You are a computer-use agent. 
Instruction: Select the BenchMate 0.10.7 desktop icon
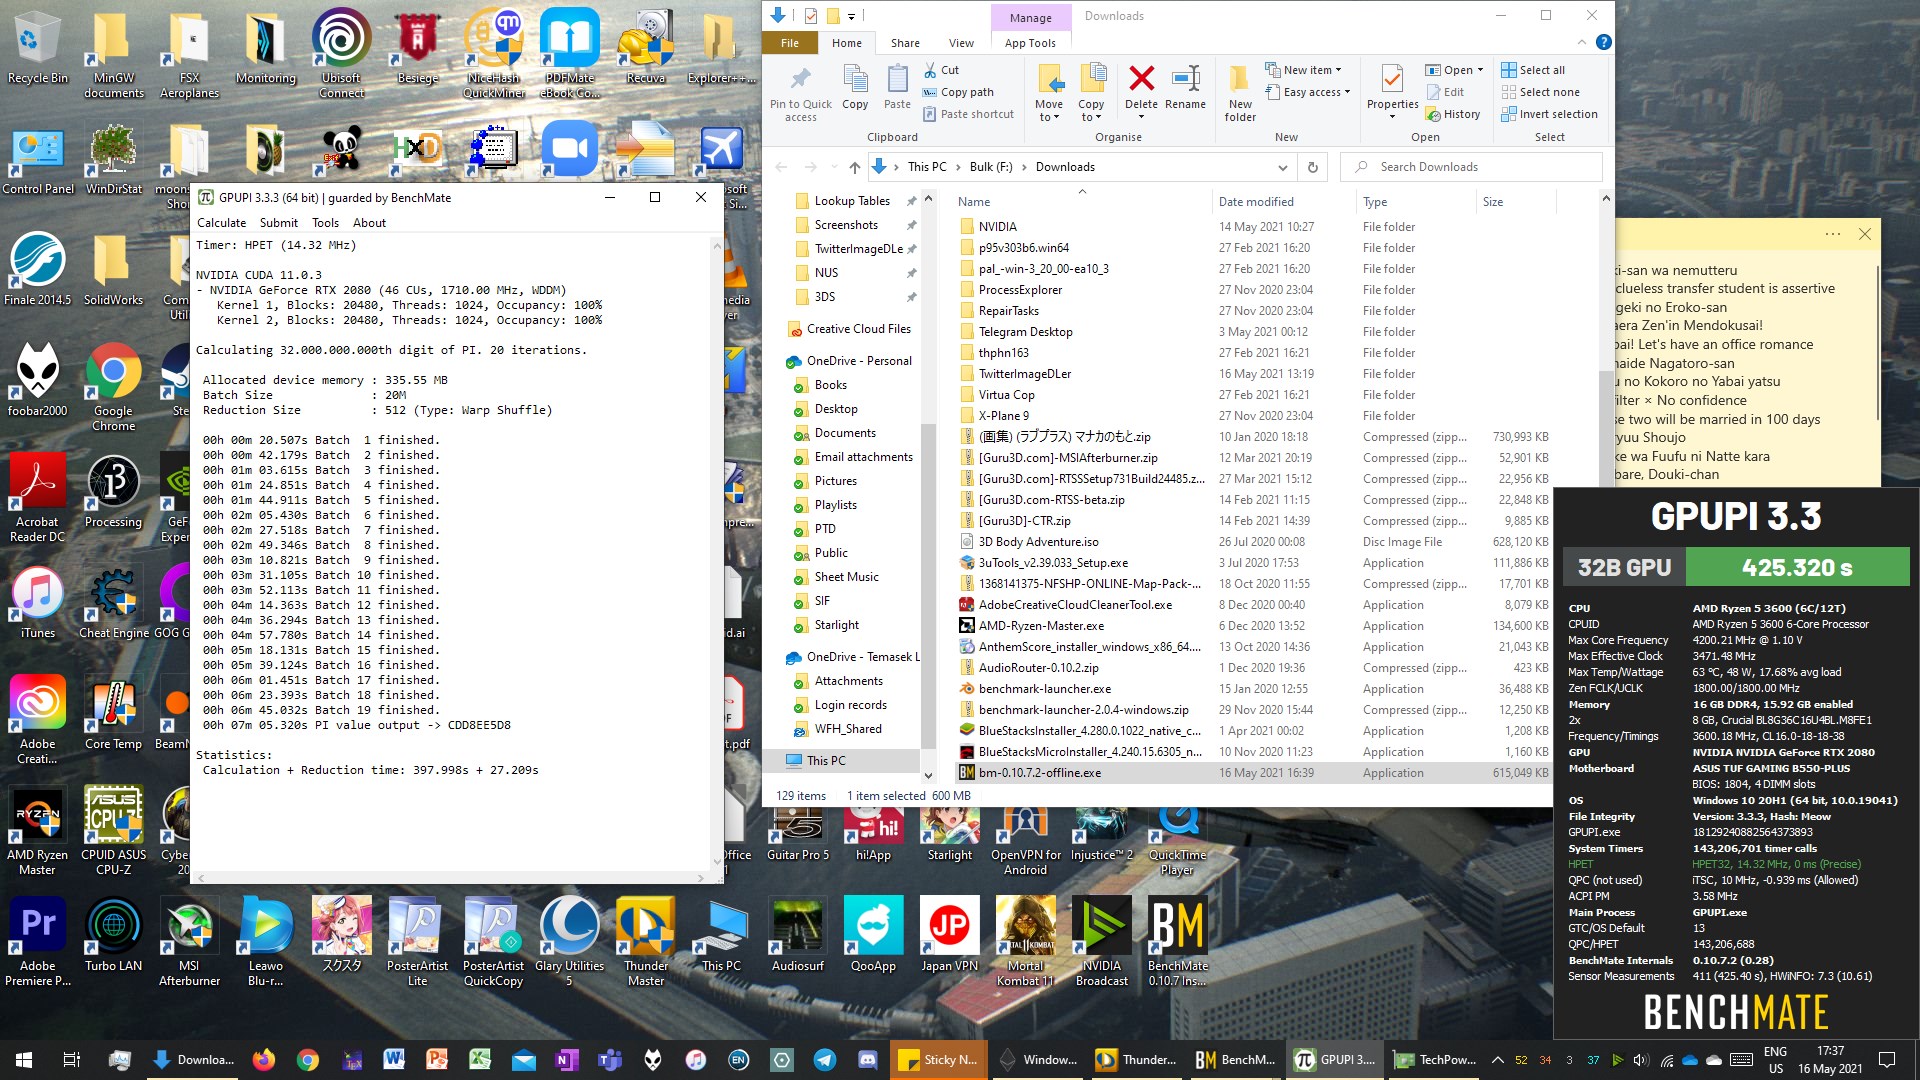1177,942
